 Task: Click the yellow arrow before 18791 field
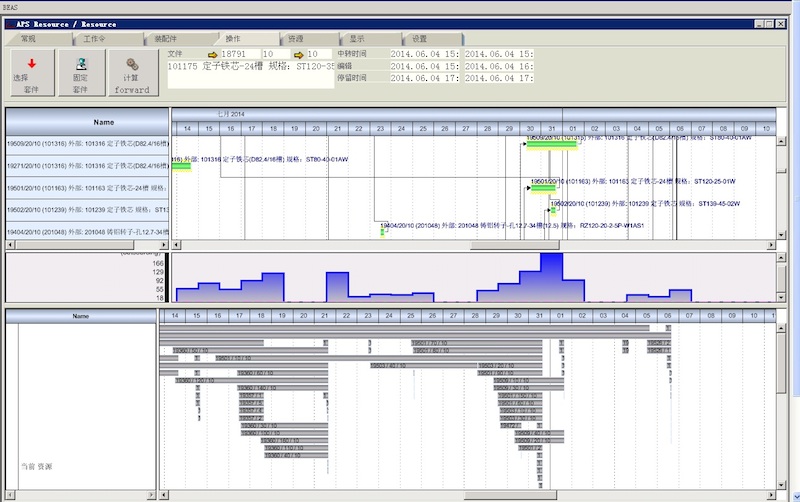(212, 53)
